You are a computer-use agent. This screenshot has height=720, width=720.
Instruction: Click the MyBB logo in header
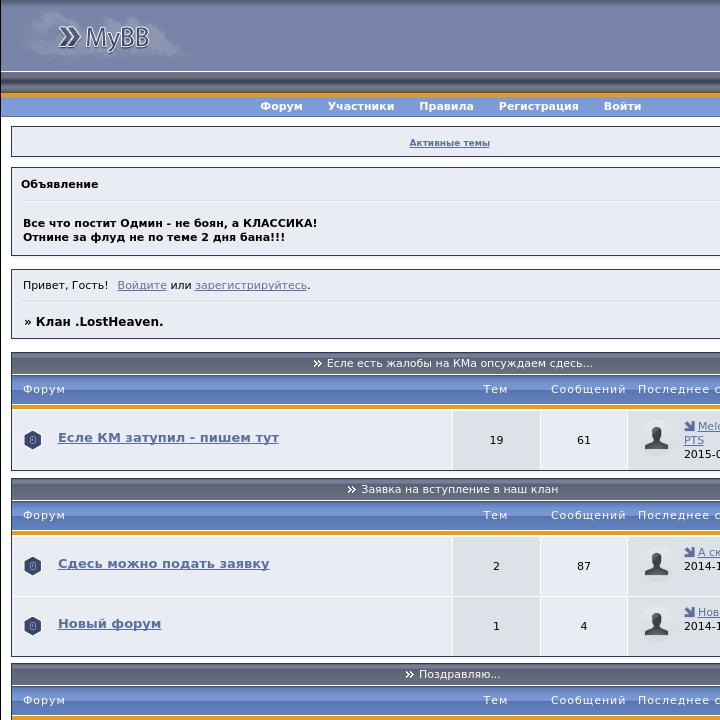(104, 38)
